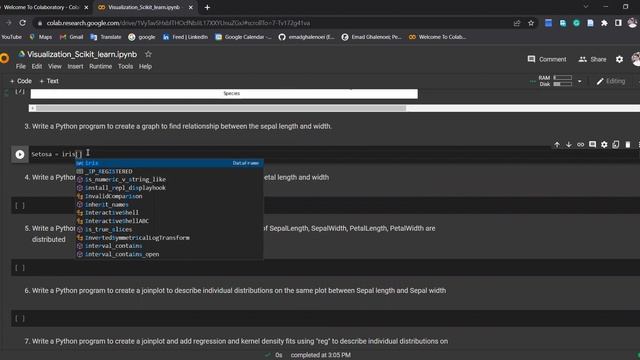This screenshot has height=360, width=640.
Task: Delete the selected cell
Action: click(x=628, y=144)
